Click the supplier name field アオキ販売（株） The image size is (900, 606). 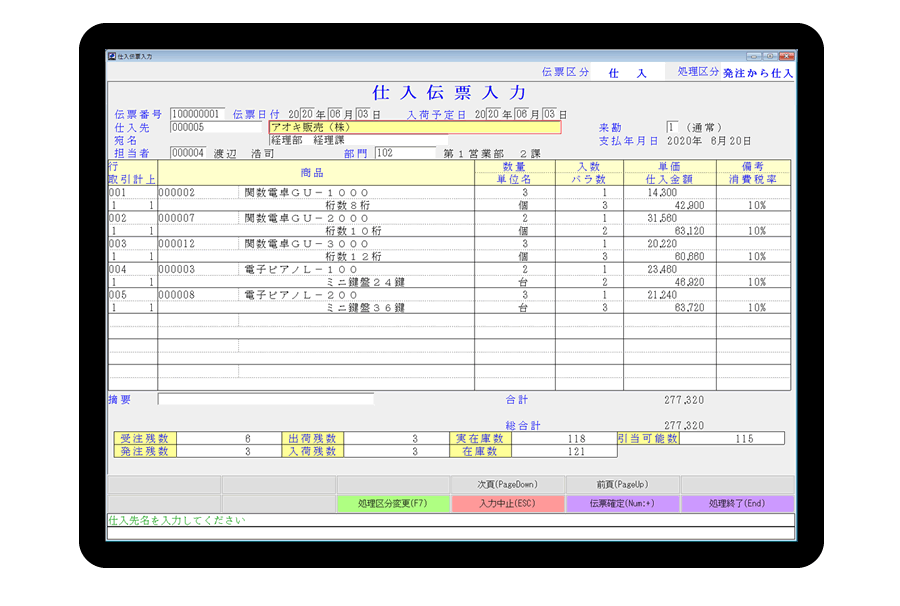point(414,128)
